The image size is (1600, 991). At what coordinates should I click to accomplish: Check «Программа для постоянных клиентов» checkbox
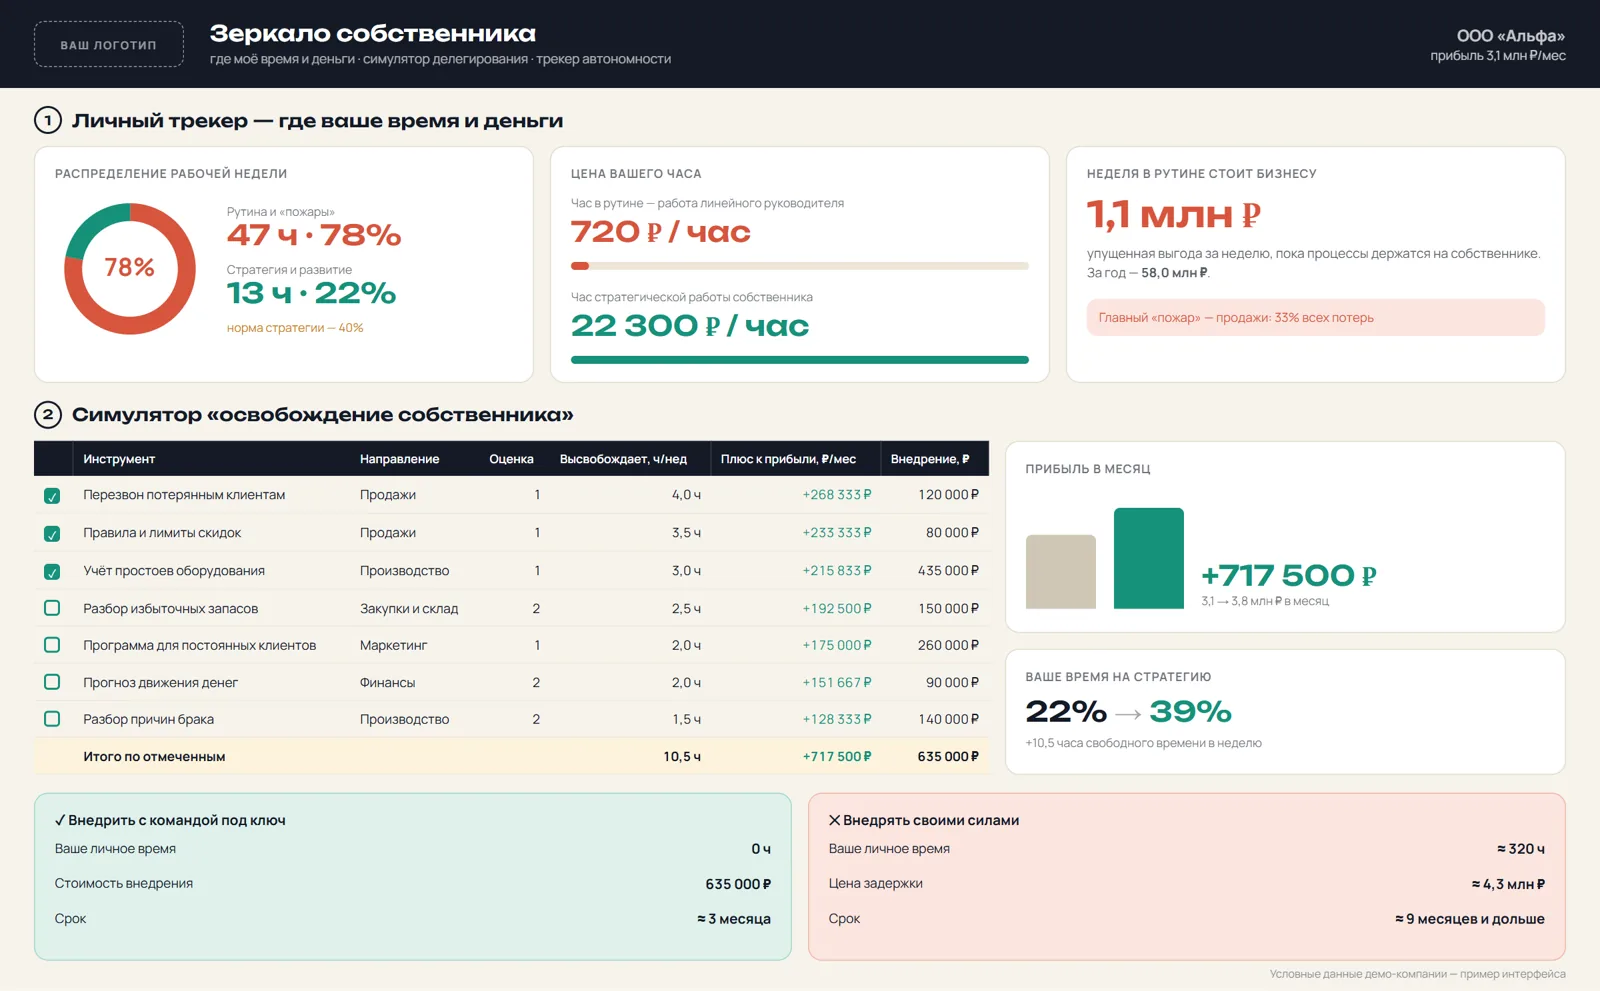coord(52,645)
